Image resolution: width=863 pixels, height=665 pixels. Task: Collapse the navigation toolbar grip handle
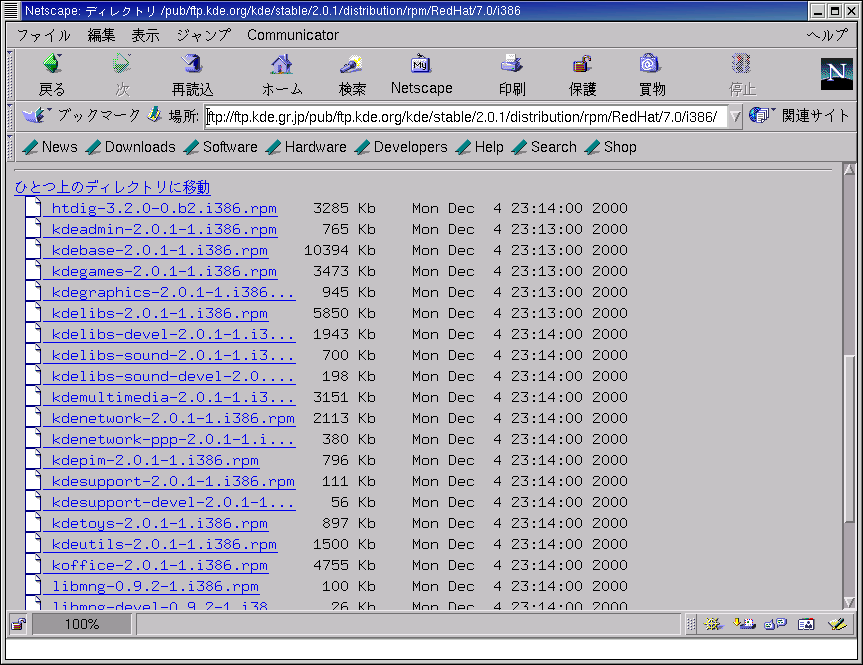(x=10, y=75)
